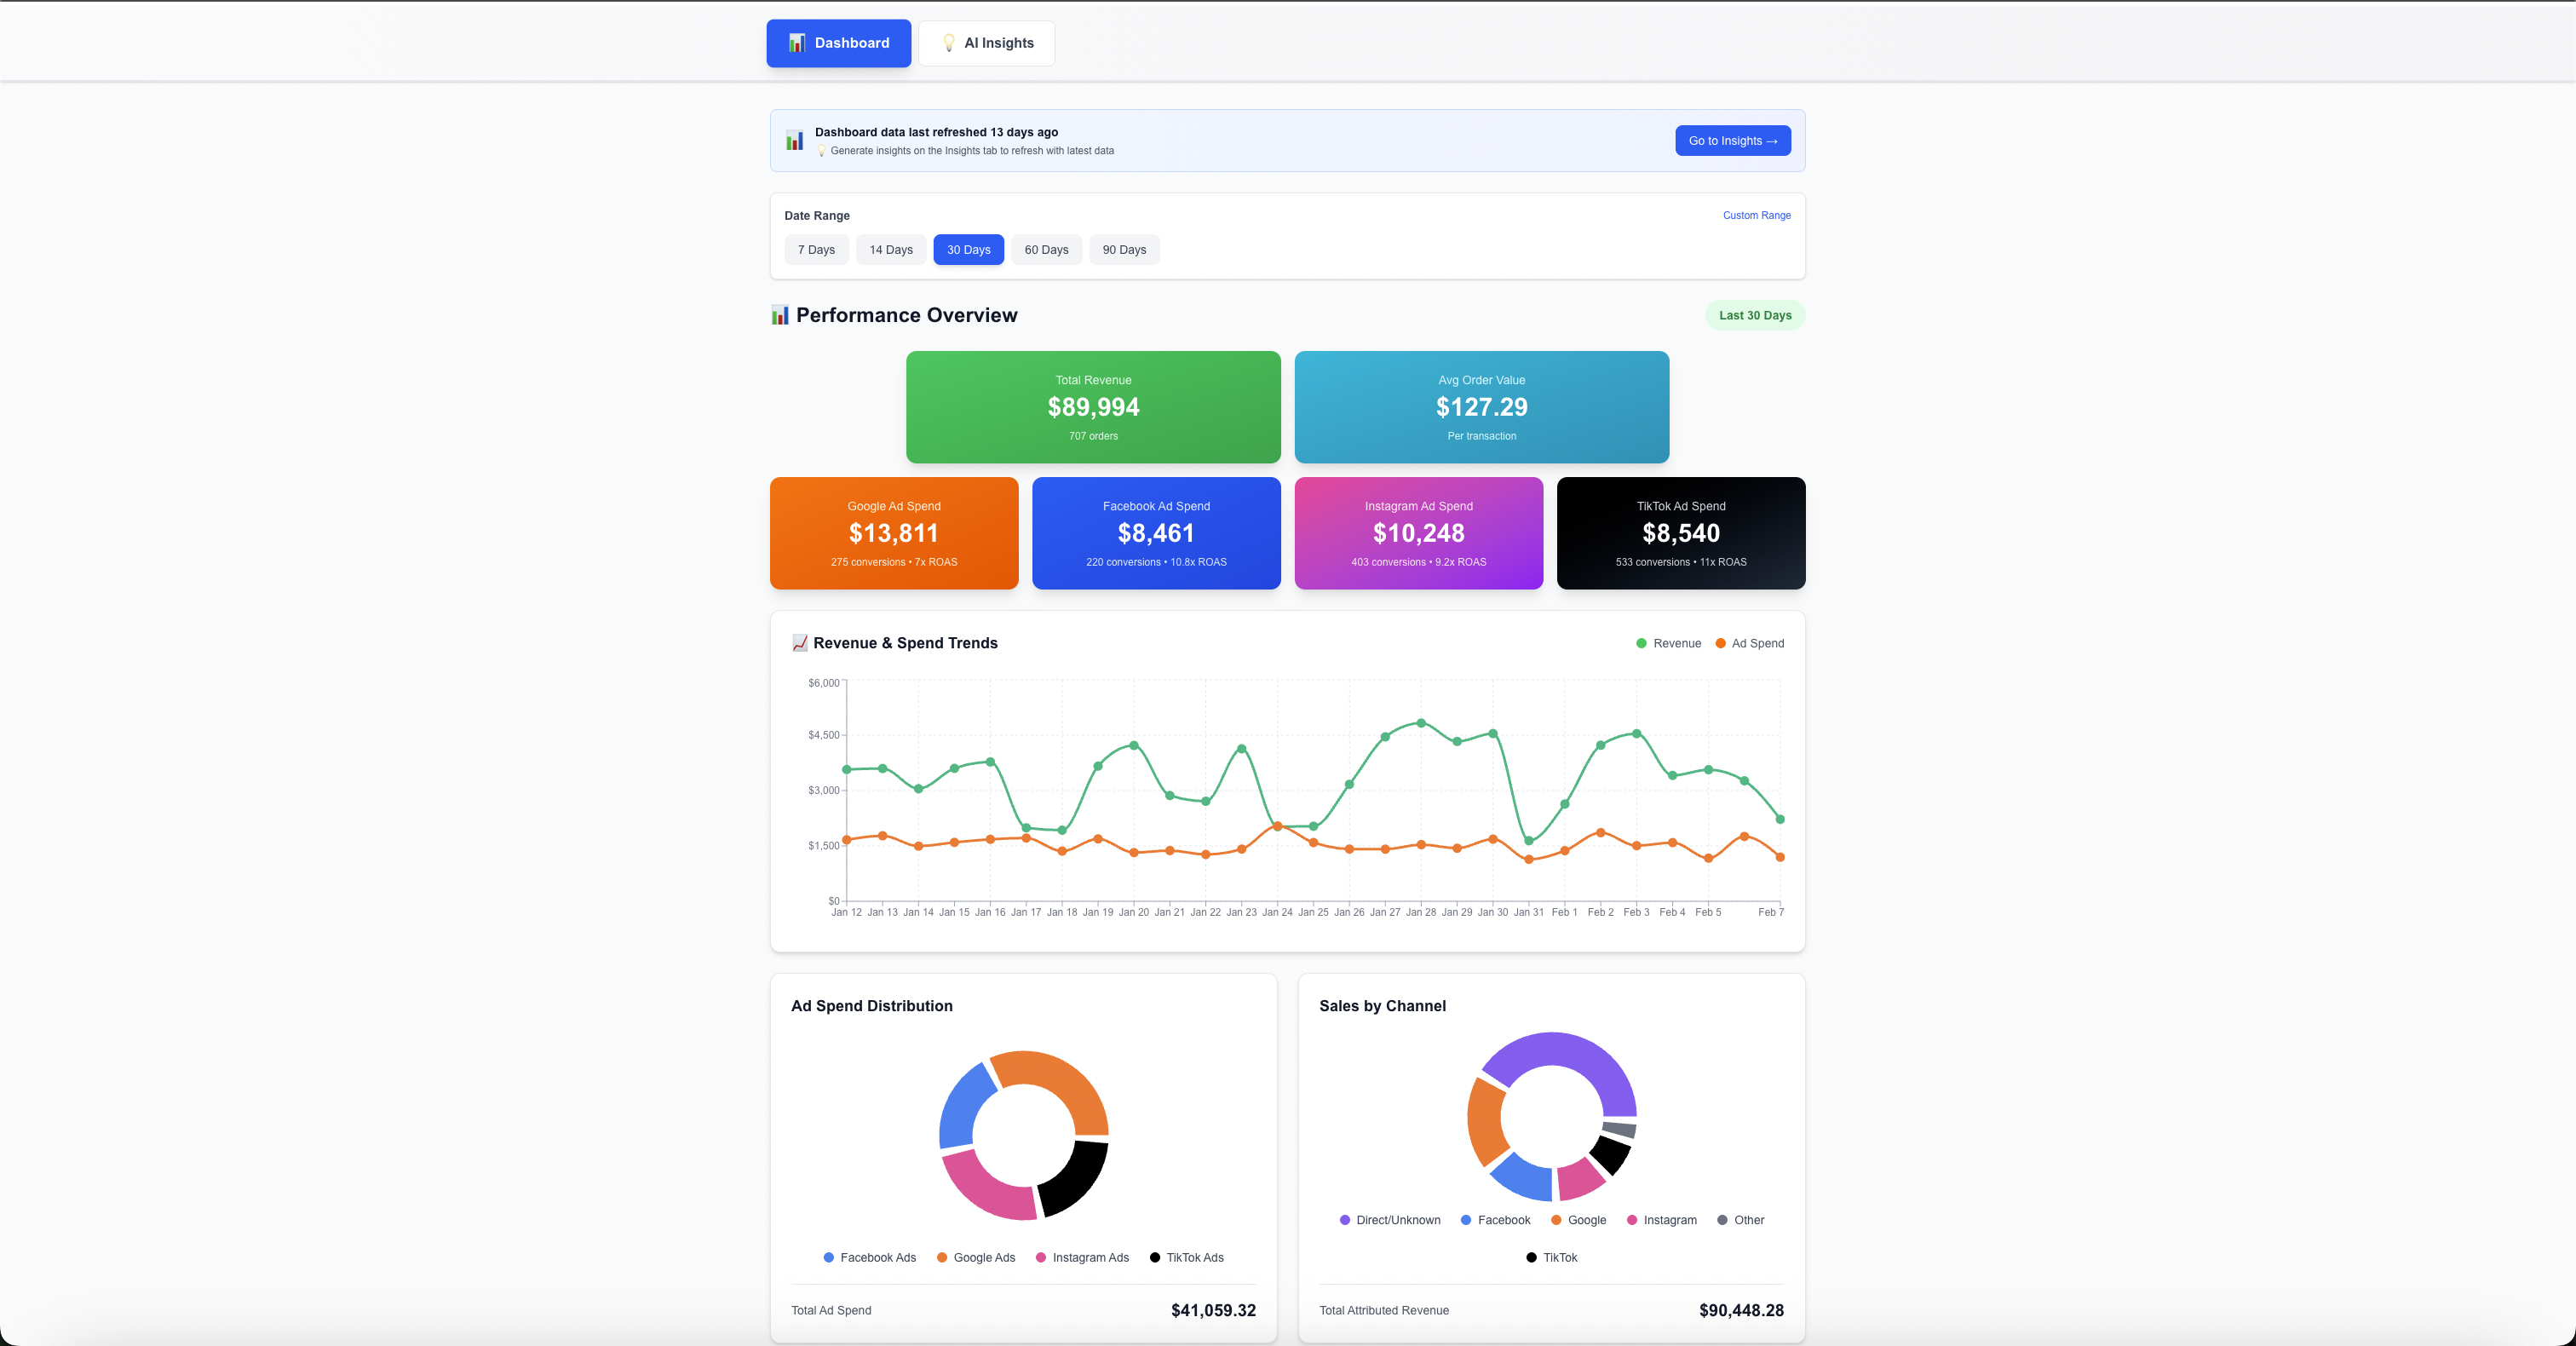The image size is (2576, 1346).
Task: Click the Go to Insights button
Action: [x=1733, y=140]
